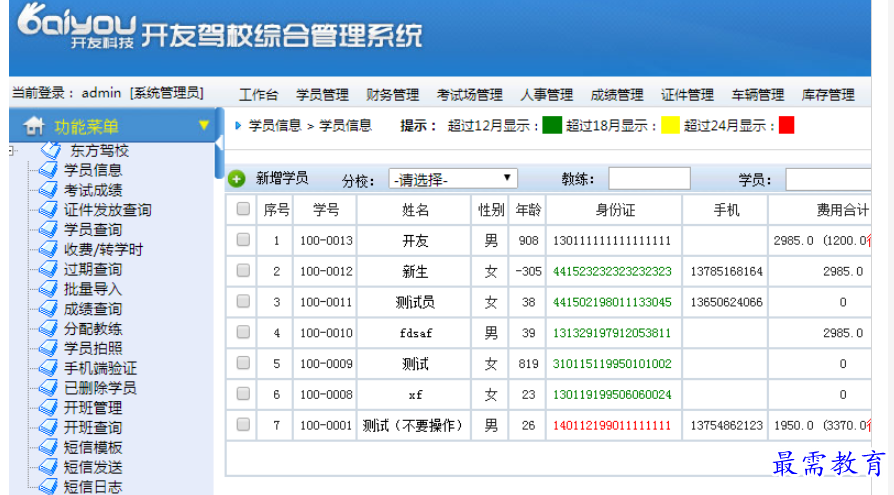Screen dimensions: 894x495
Task: Click the icon next to 考试成绩
Action: [48, 190]
